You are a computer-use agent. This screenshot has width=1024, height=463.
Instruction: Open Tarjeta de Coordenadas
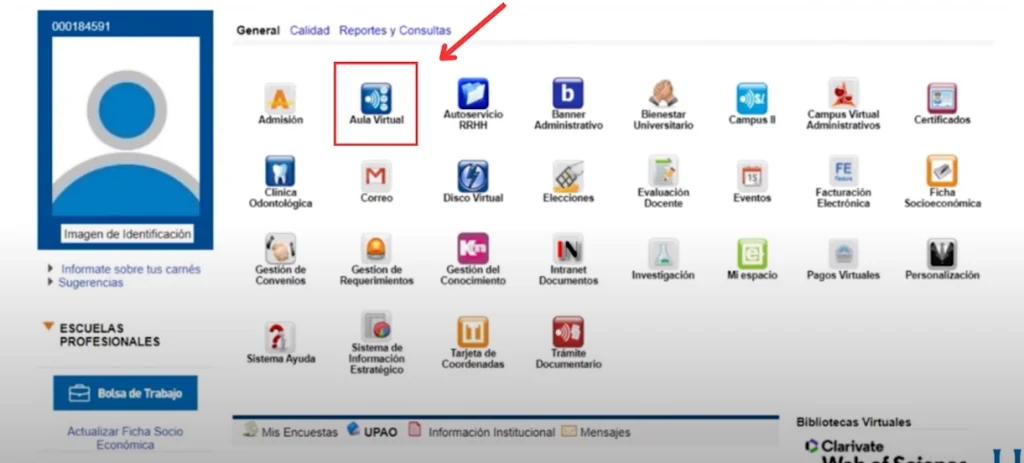pyautogui.click(x=472, y=332)
